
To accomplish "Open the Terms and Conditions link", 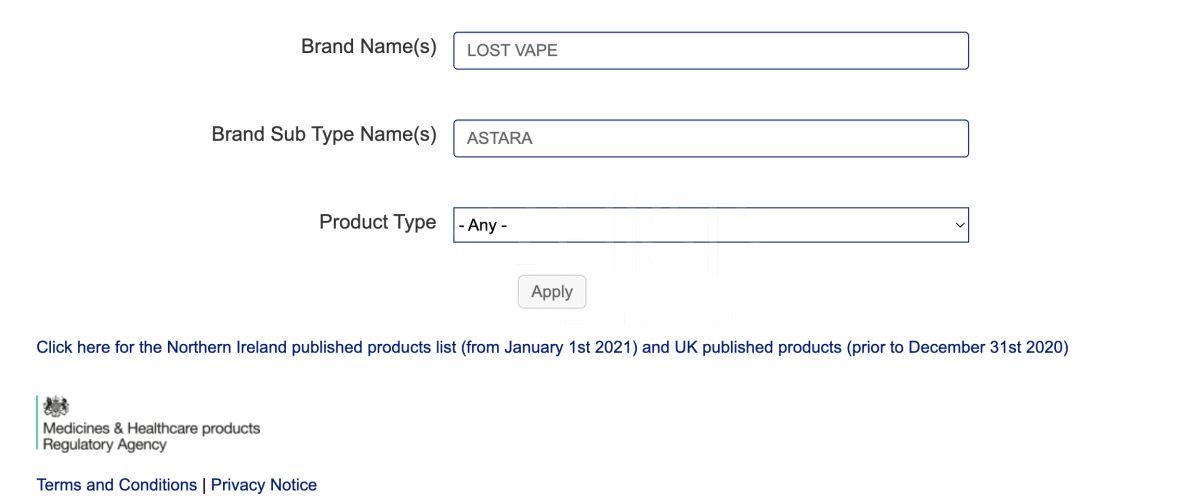I will 117,485.
